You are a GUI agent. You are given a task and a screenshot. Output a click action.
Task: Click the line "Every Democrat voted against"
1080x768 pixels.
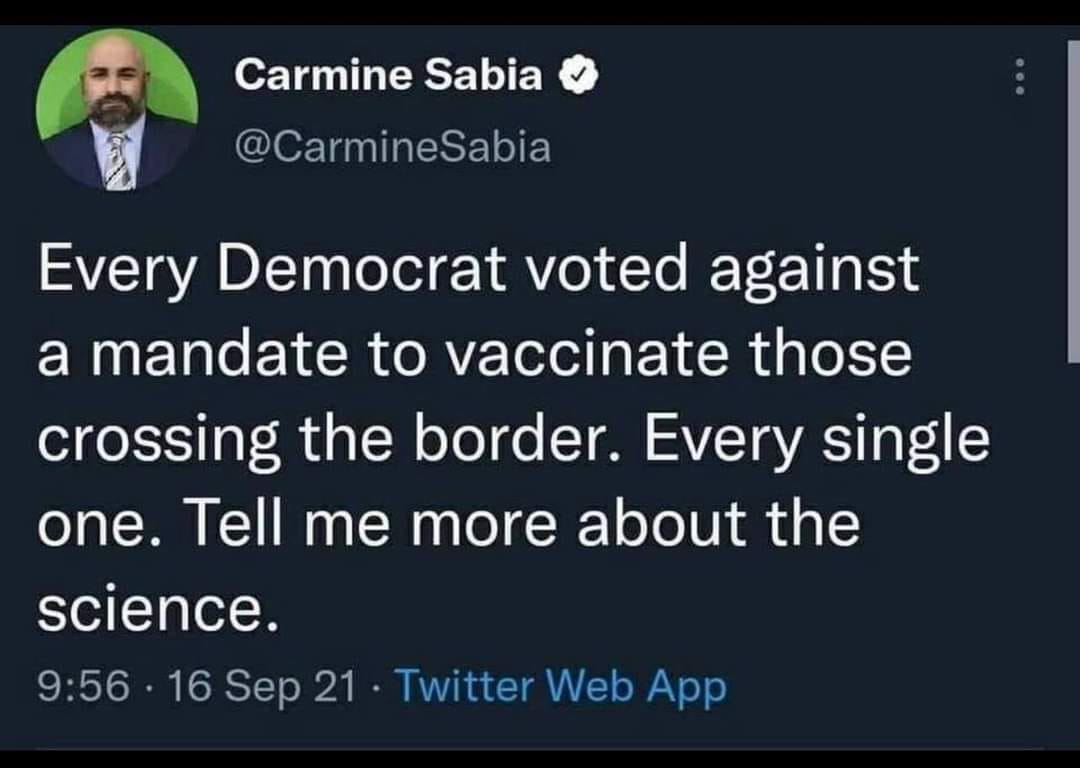[478, 269]
